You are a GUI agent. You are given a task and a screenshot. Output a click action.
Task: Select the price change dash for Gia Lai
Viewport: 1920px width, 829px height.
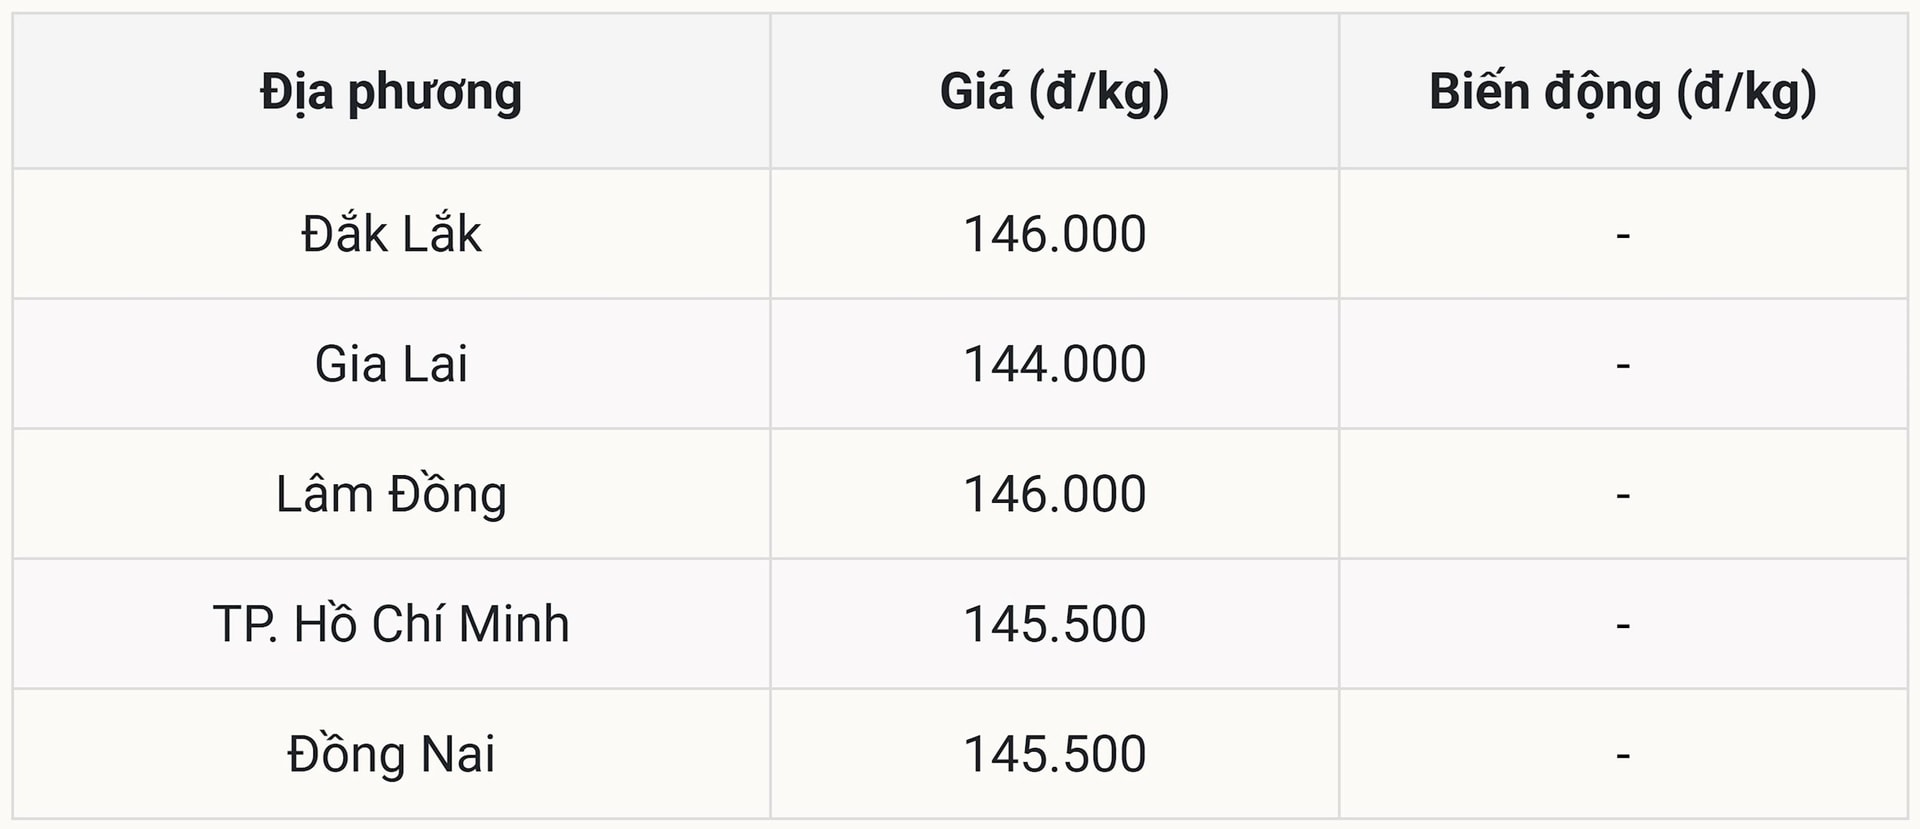[1622, 366]
